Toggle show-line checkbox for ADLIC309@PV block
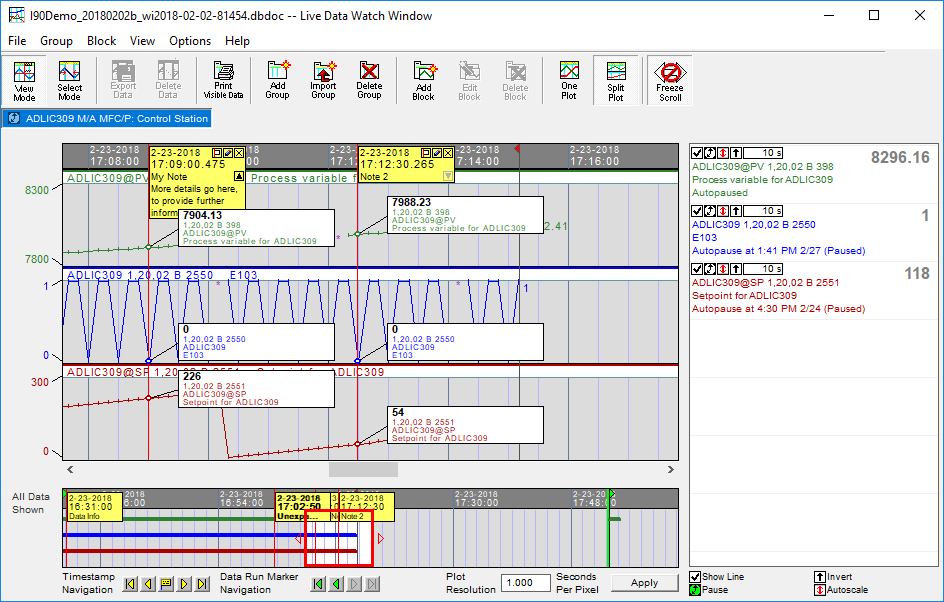 tap(697, 154)
